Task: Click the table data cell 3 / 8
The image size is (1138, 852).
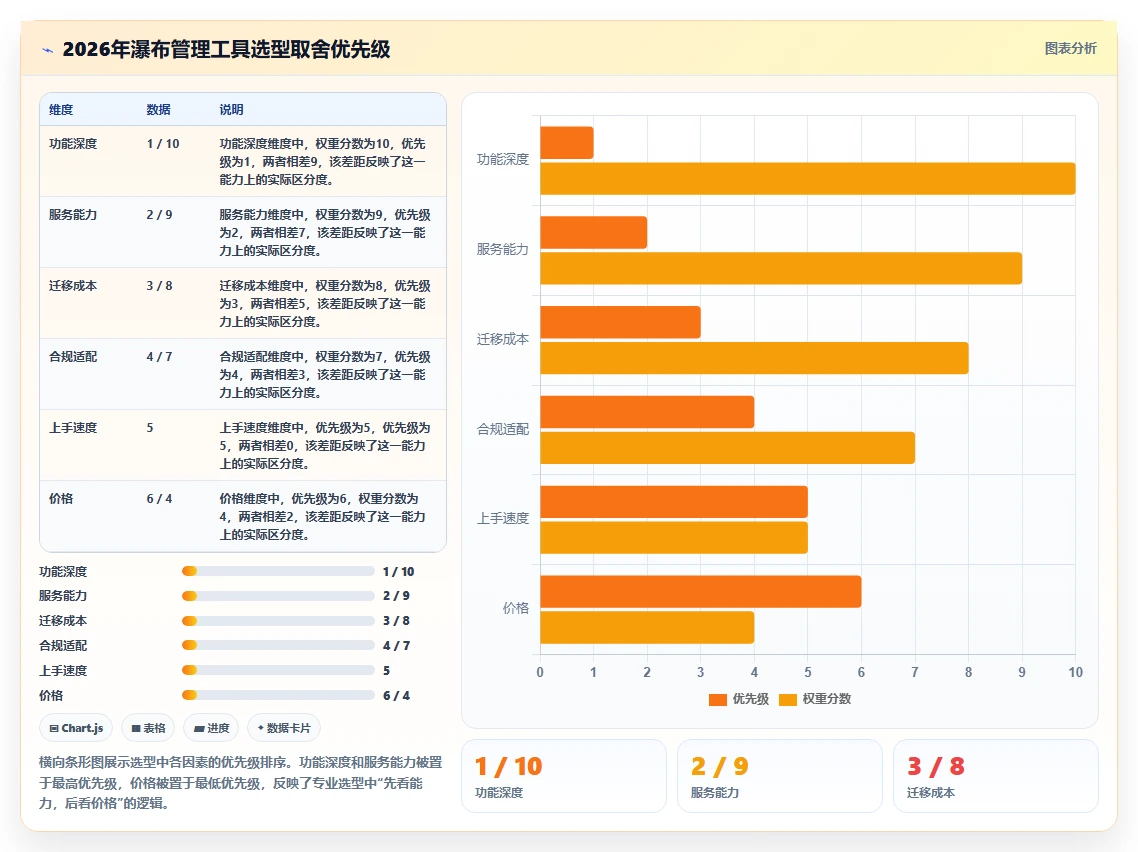Action: 159,286
